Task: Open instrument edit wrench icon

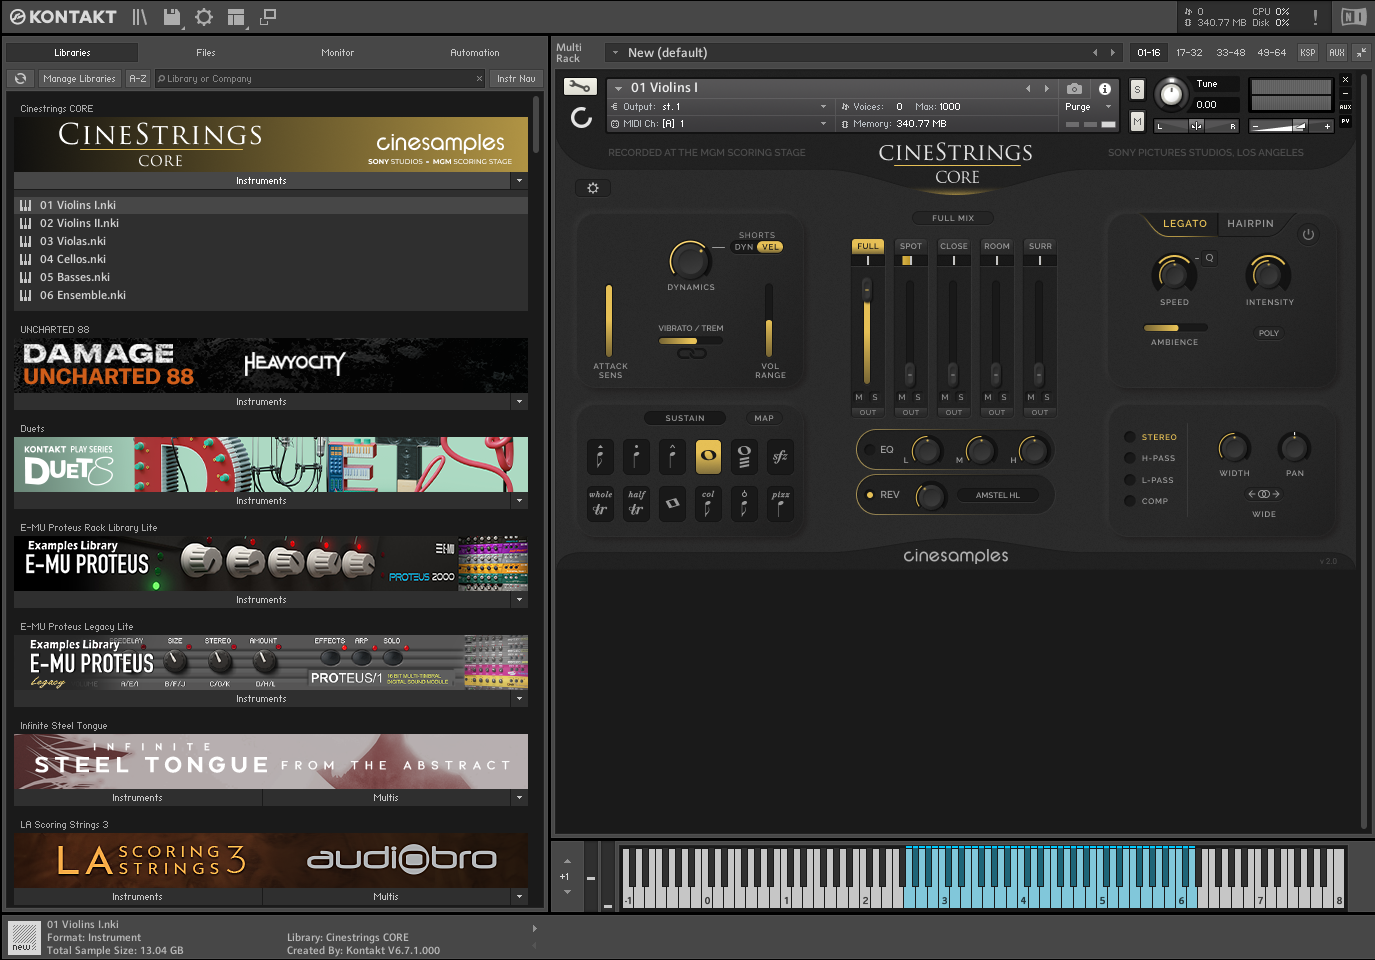Action: point(580,87)
